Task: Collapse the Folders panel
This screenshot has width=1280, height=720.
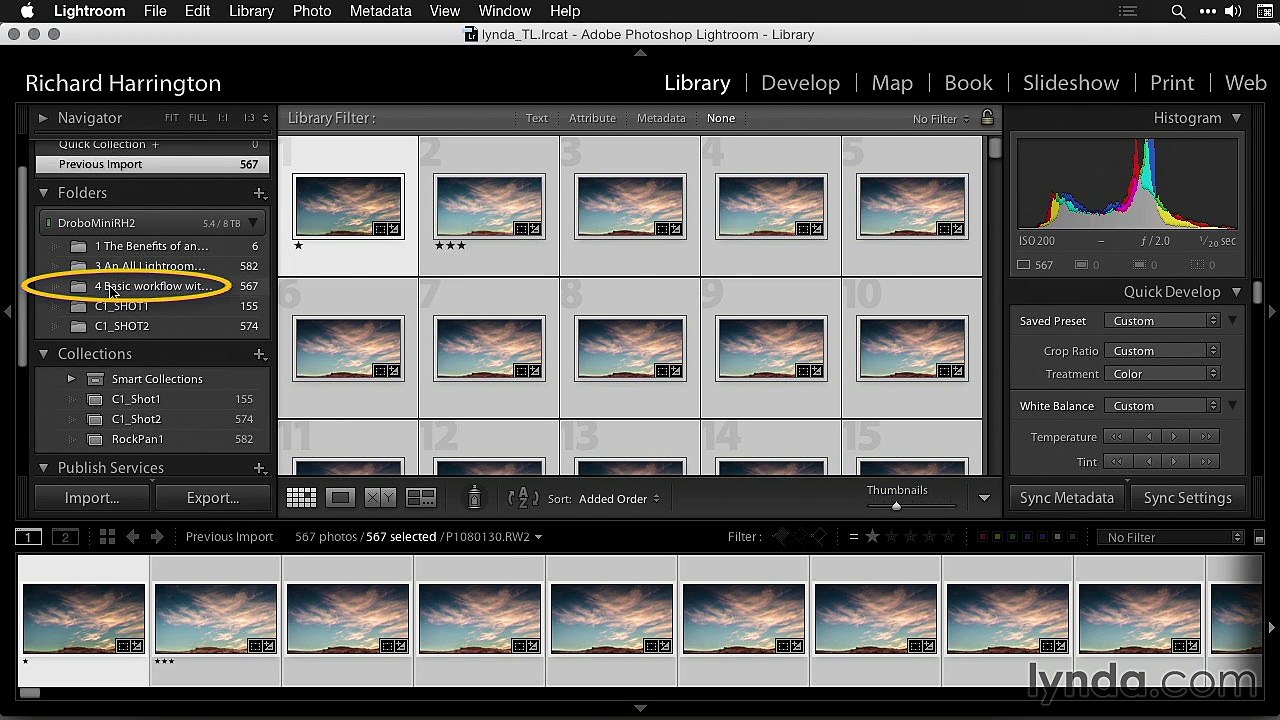Action: [43, 193]
